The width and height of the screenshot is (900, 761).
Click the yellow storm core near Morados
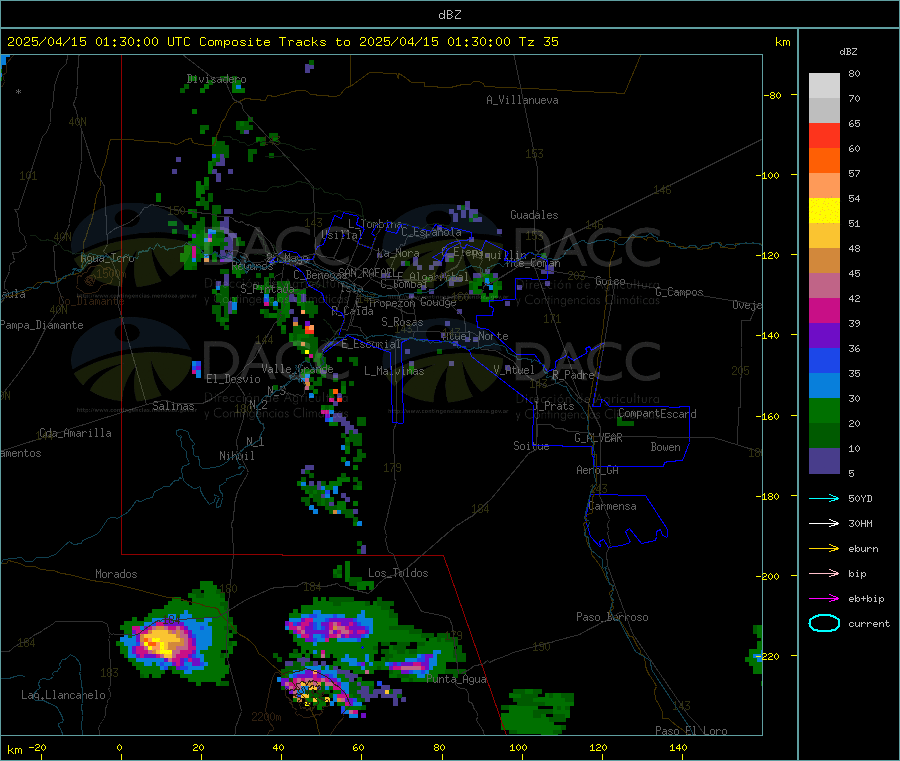tap(160, 640)
